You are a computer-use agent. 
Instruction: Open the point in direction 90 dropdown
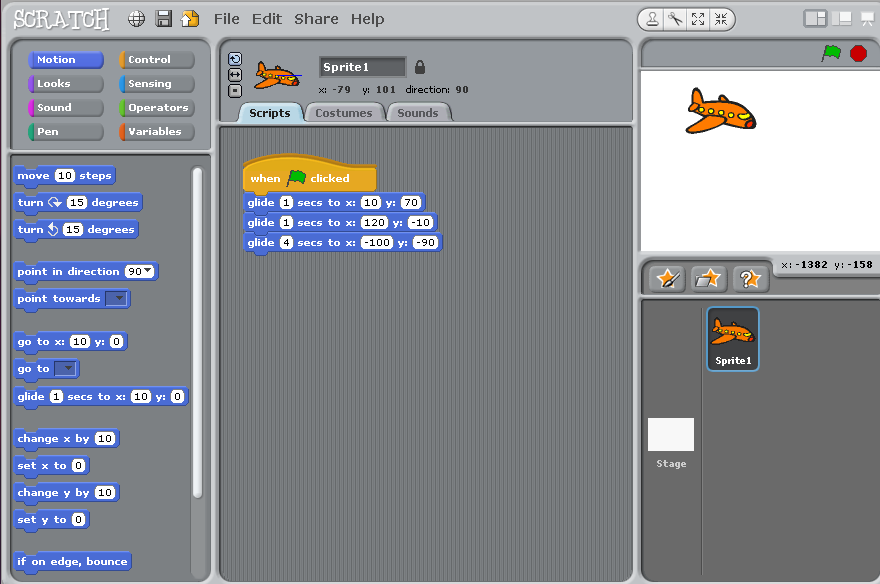pyautogui.click(x=148, y=271)
